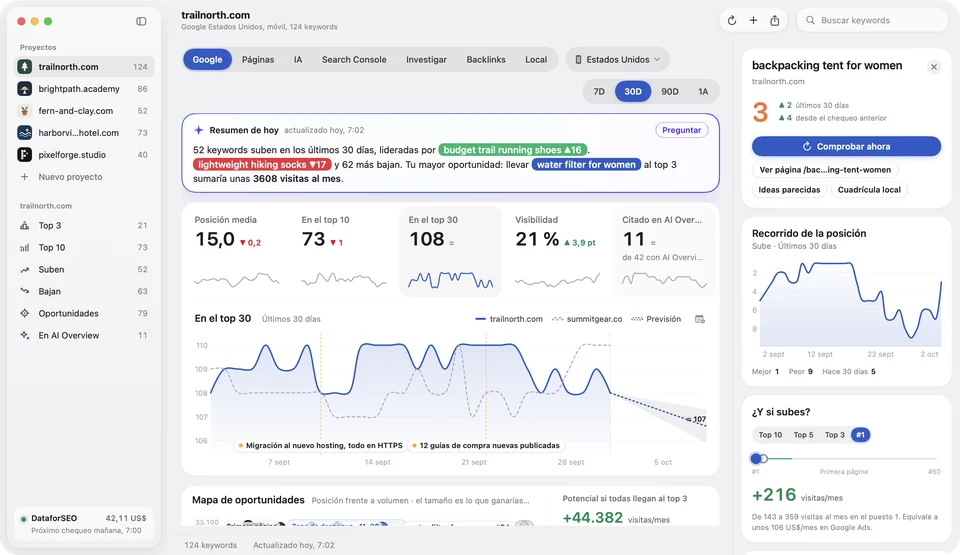960x555 pixels.
Task: Select the En el top 30 metric card
Action: (x=451, y=252)
